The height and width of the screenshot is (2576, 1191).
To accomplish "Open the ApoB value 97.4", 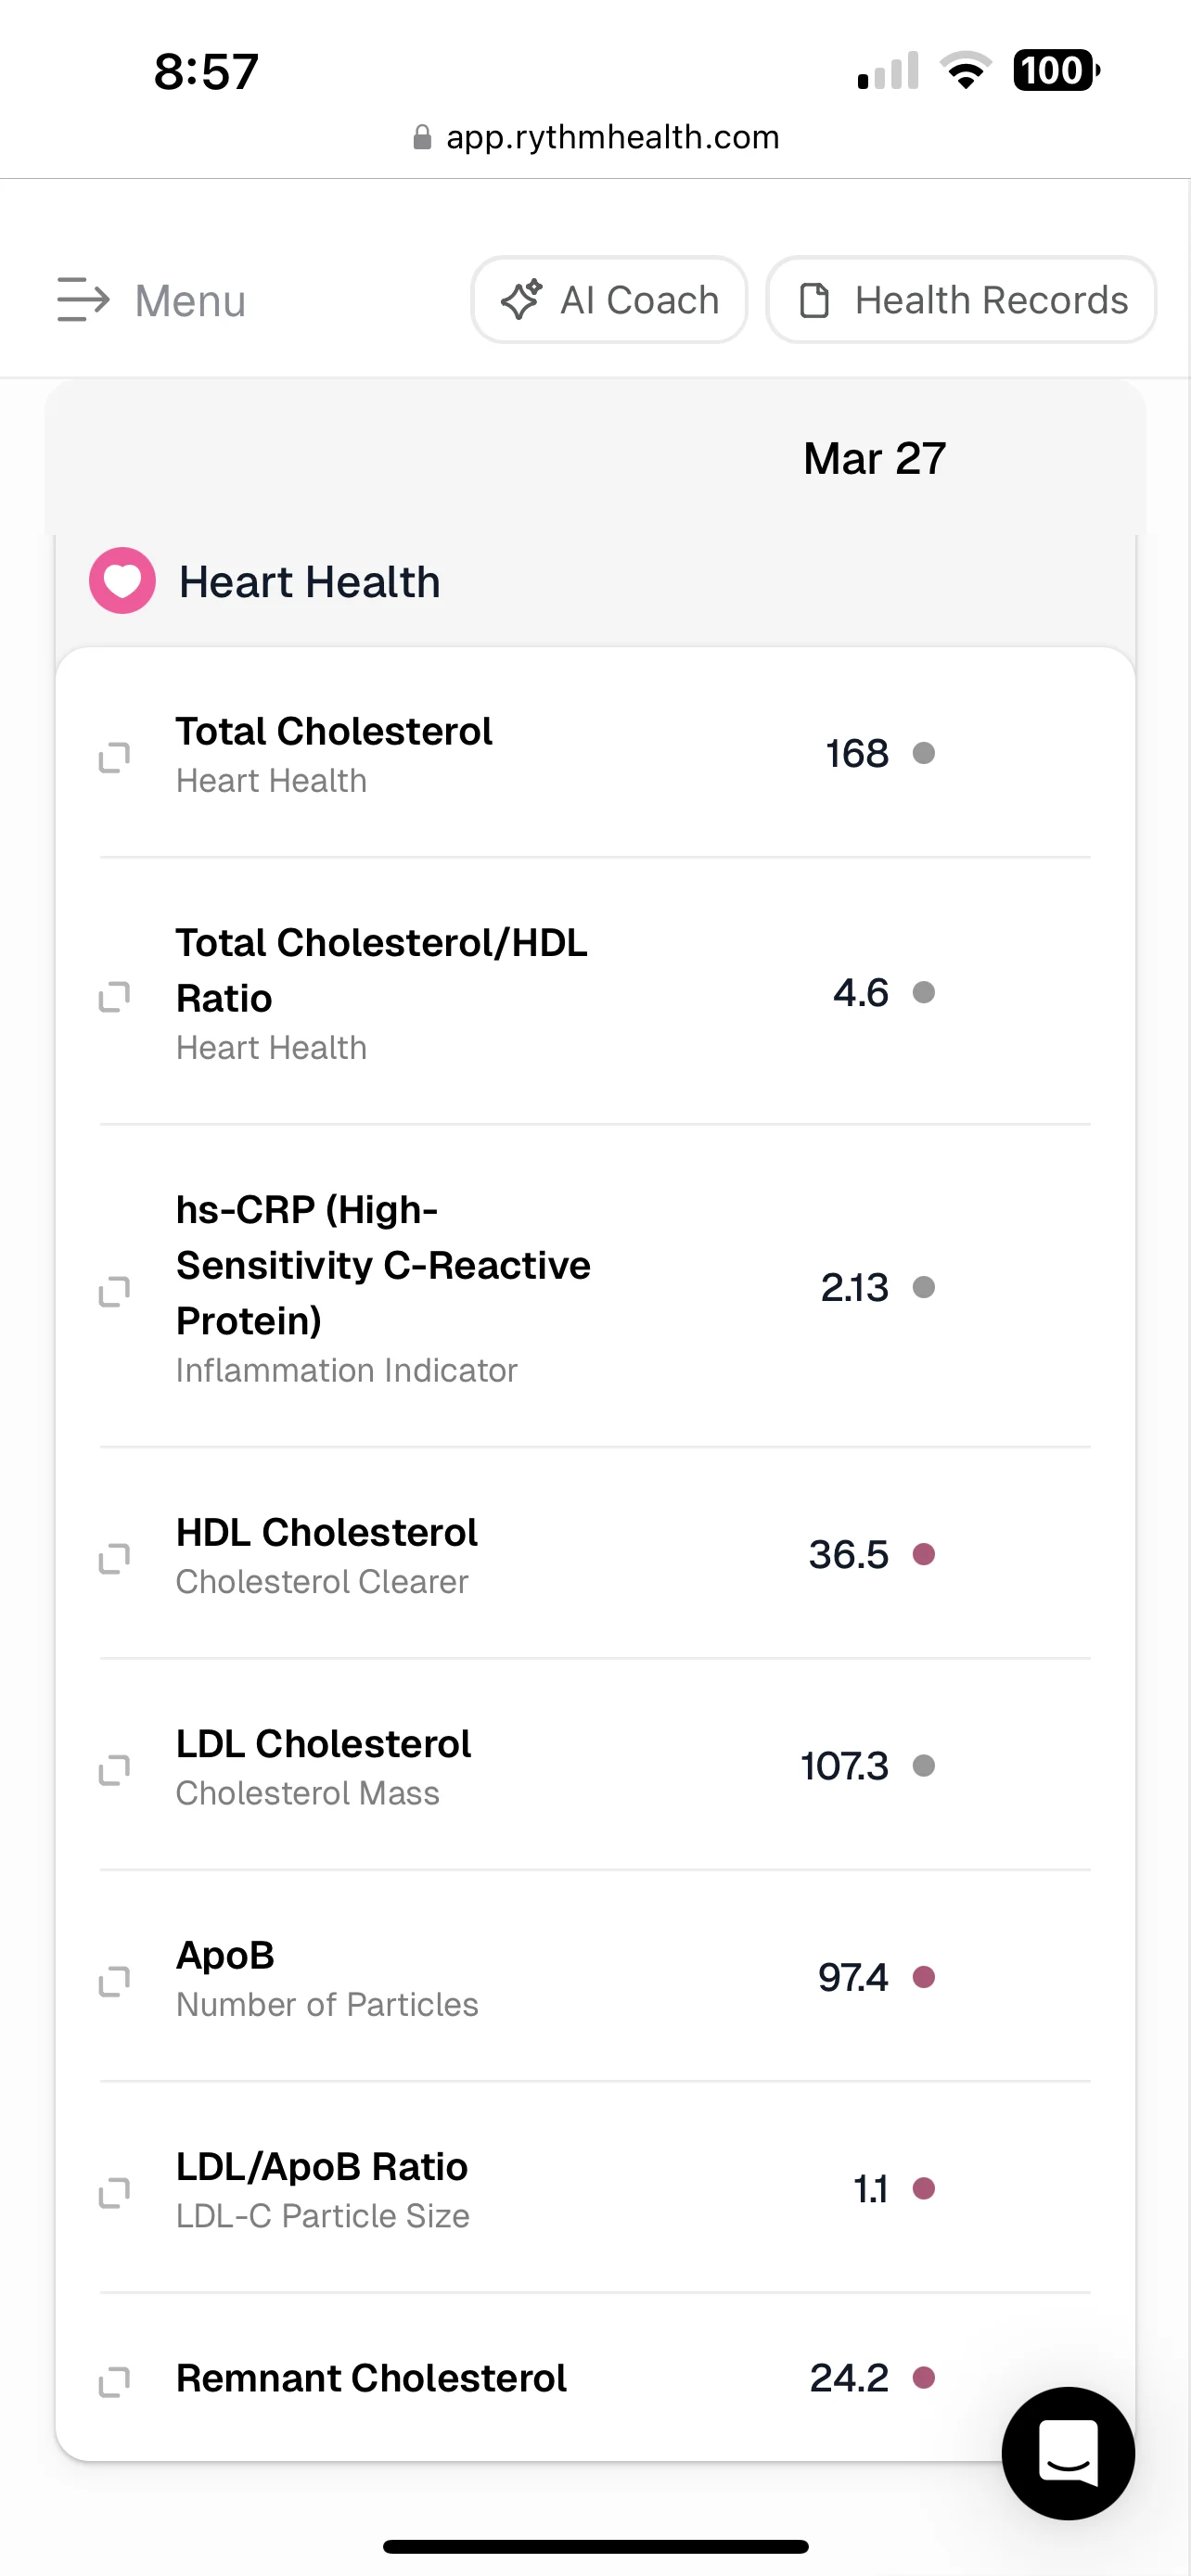I will pos(852,1977).
